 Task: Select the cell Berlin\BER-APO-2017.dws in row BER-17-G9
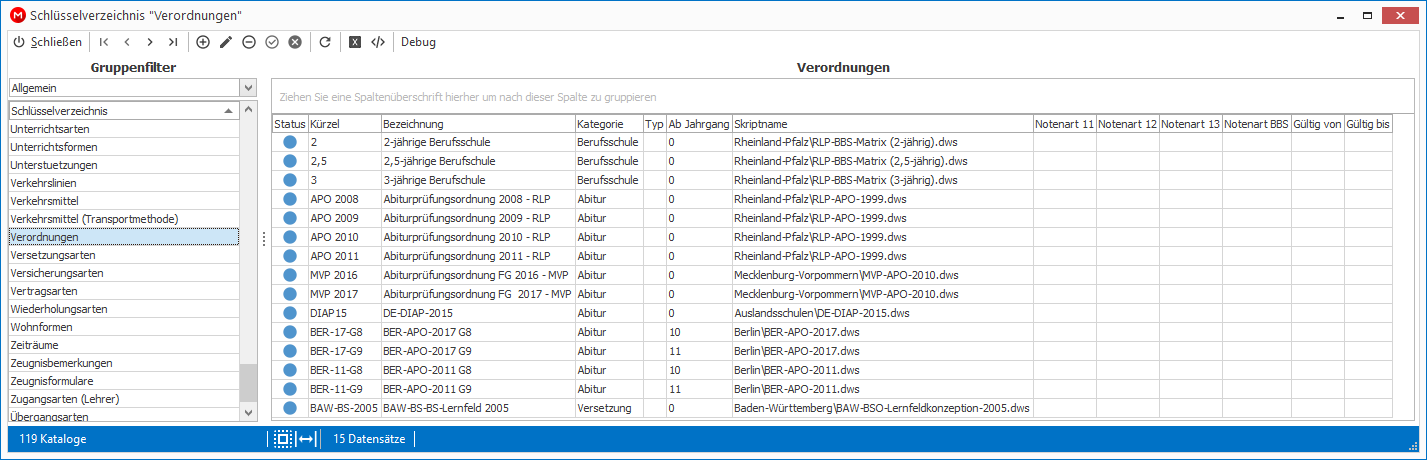882,351
